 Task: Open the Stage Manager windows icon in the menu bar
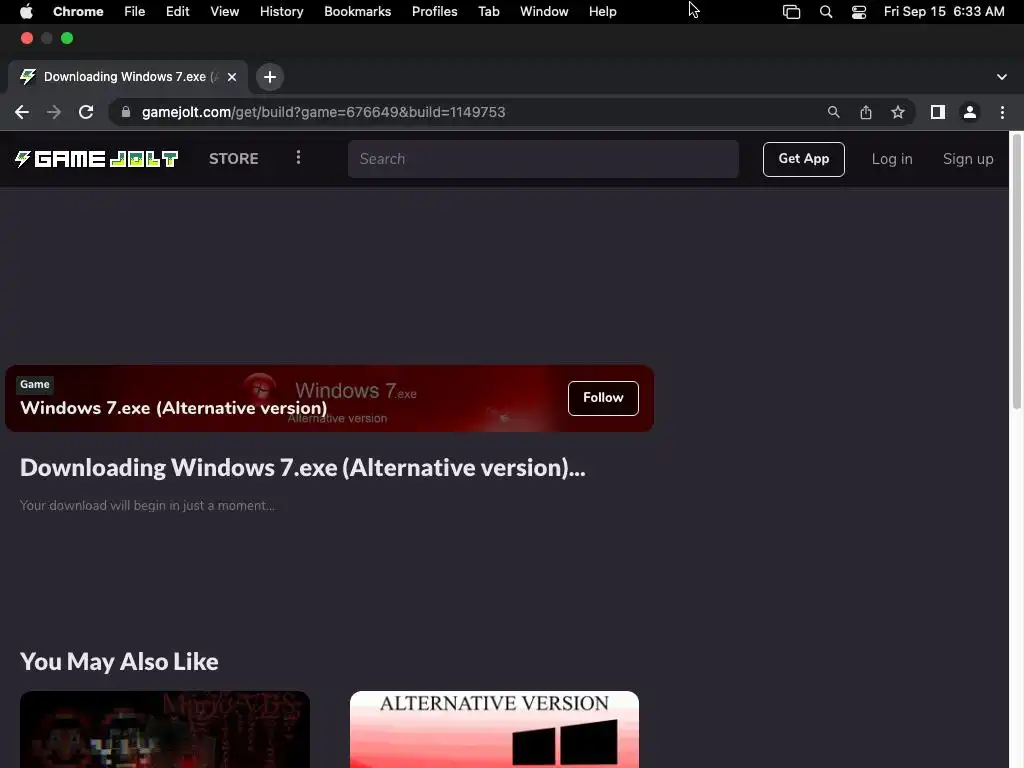tap(792, 12)
